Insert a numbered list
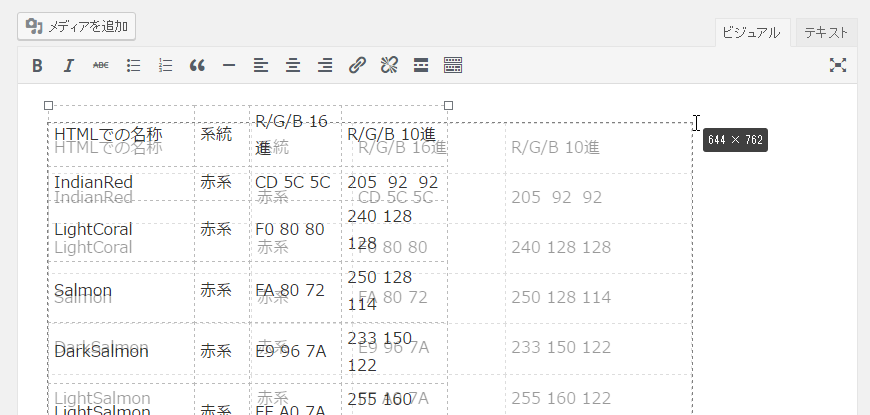The height and width of the screenshot is (415, 870). click(165, 66)
